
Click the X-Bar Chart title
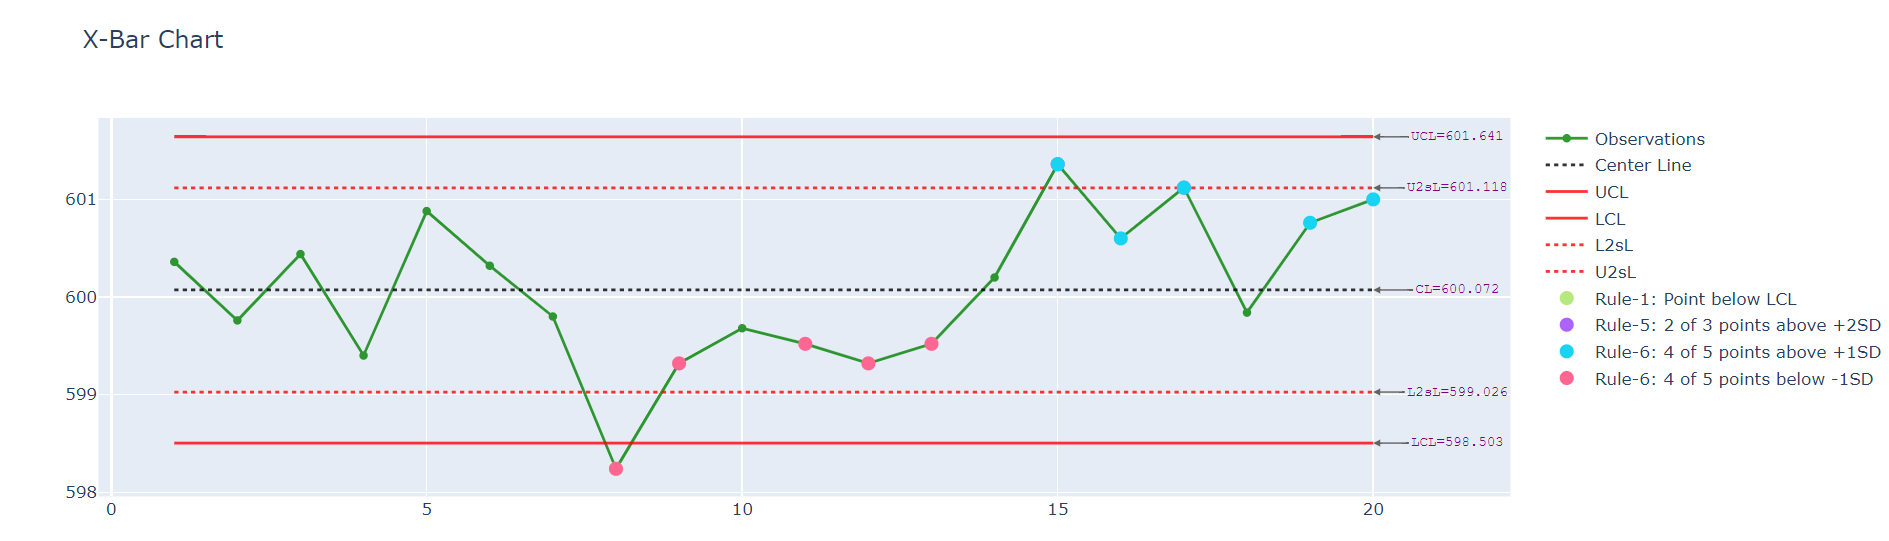point(153,40)
